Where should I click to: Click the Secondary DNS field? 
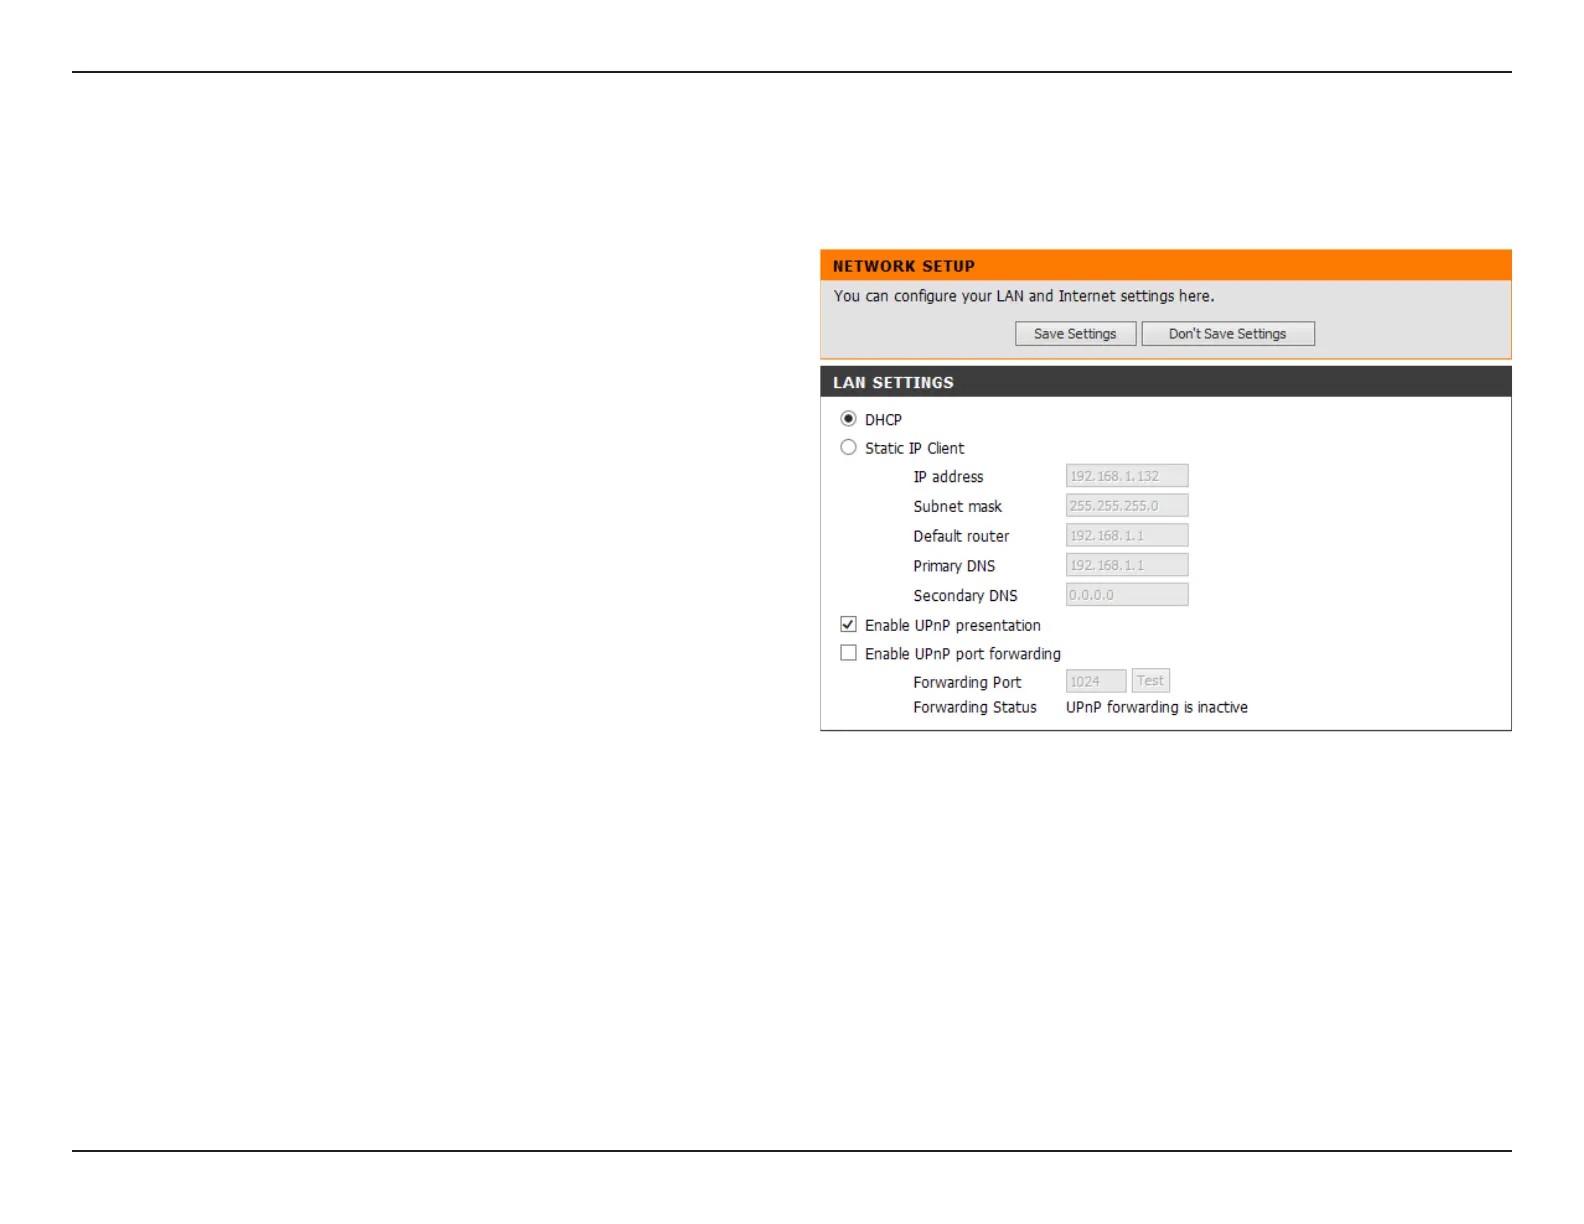tap(1127, 594)
